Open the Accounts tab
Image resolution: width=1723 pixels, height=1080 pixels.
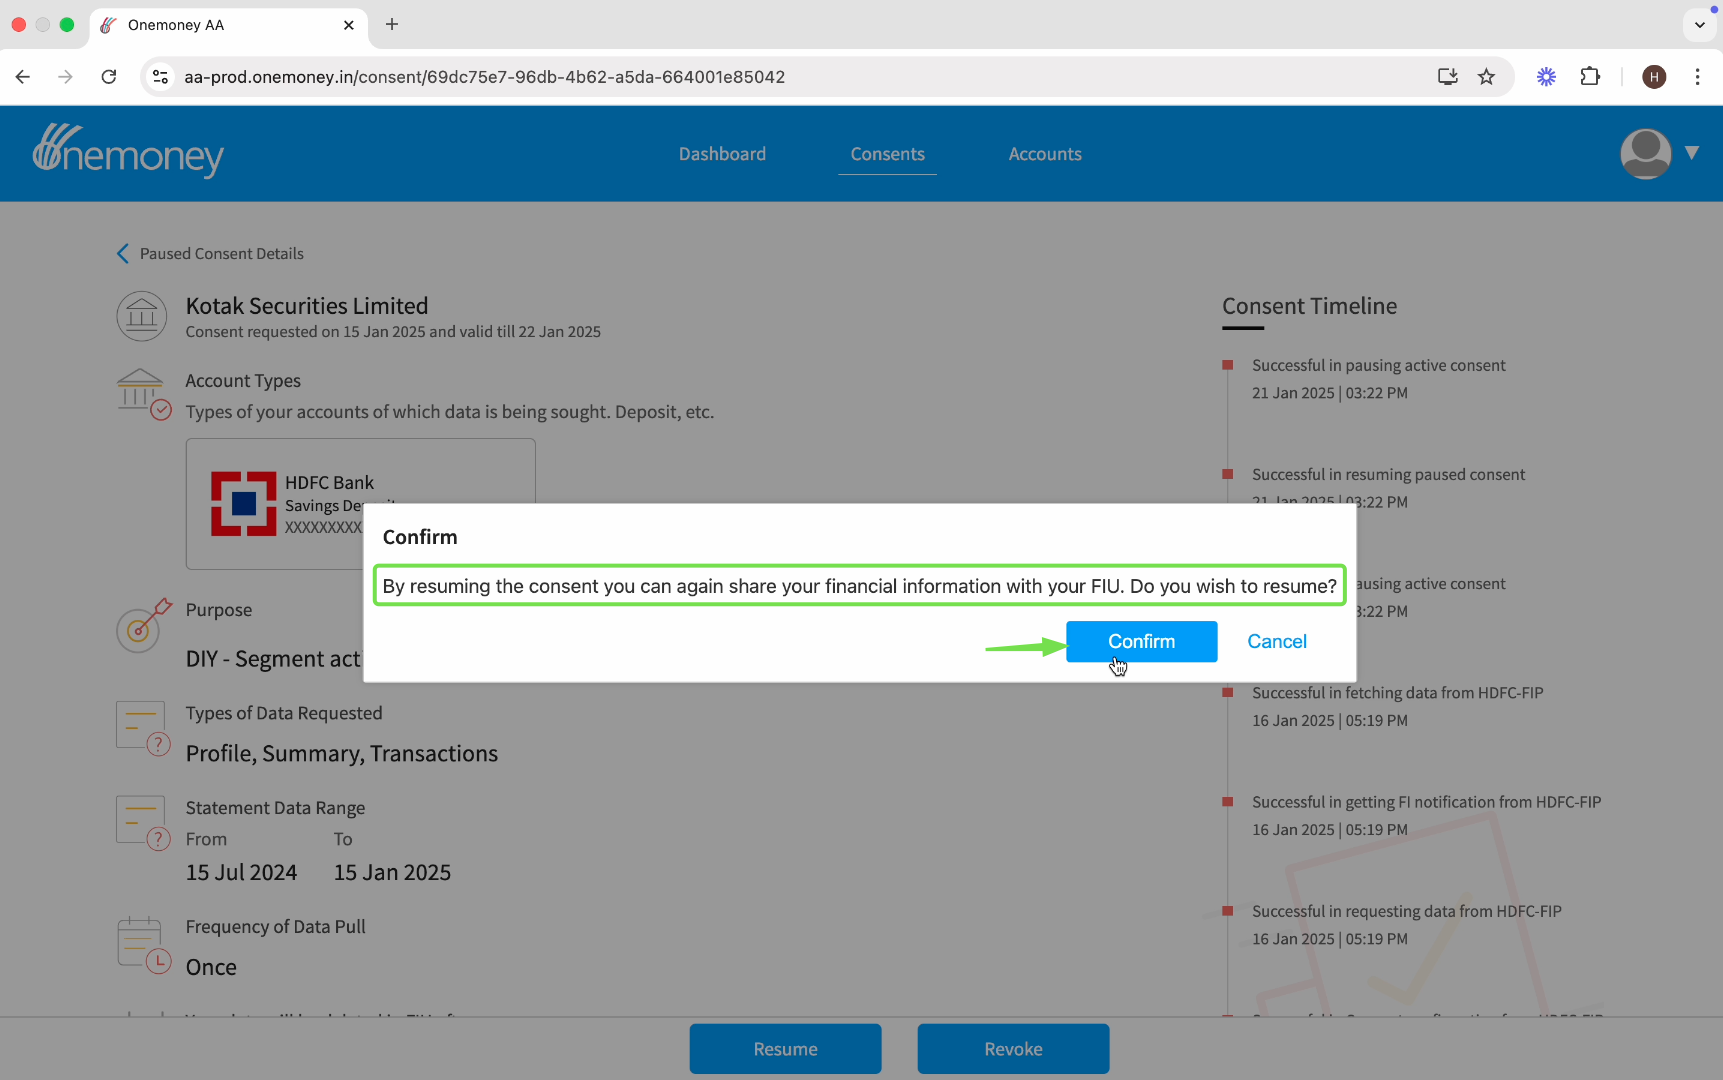click(x=1045, y=154)
